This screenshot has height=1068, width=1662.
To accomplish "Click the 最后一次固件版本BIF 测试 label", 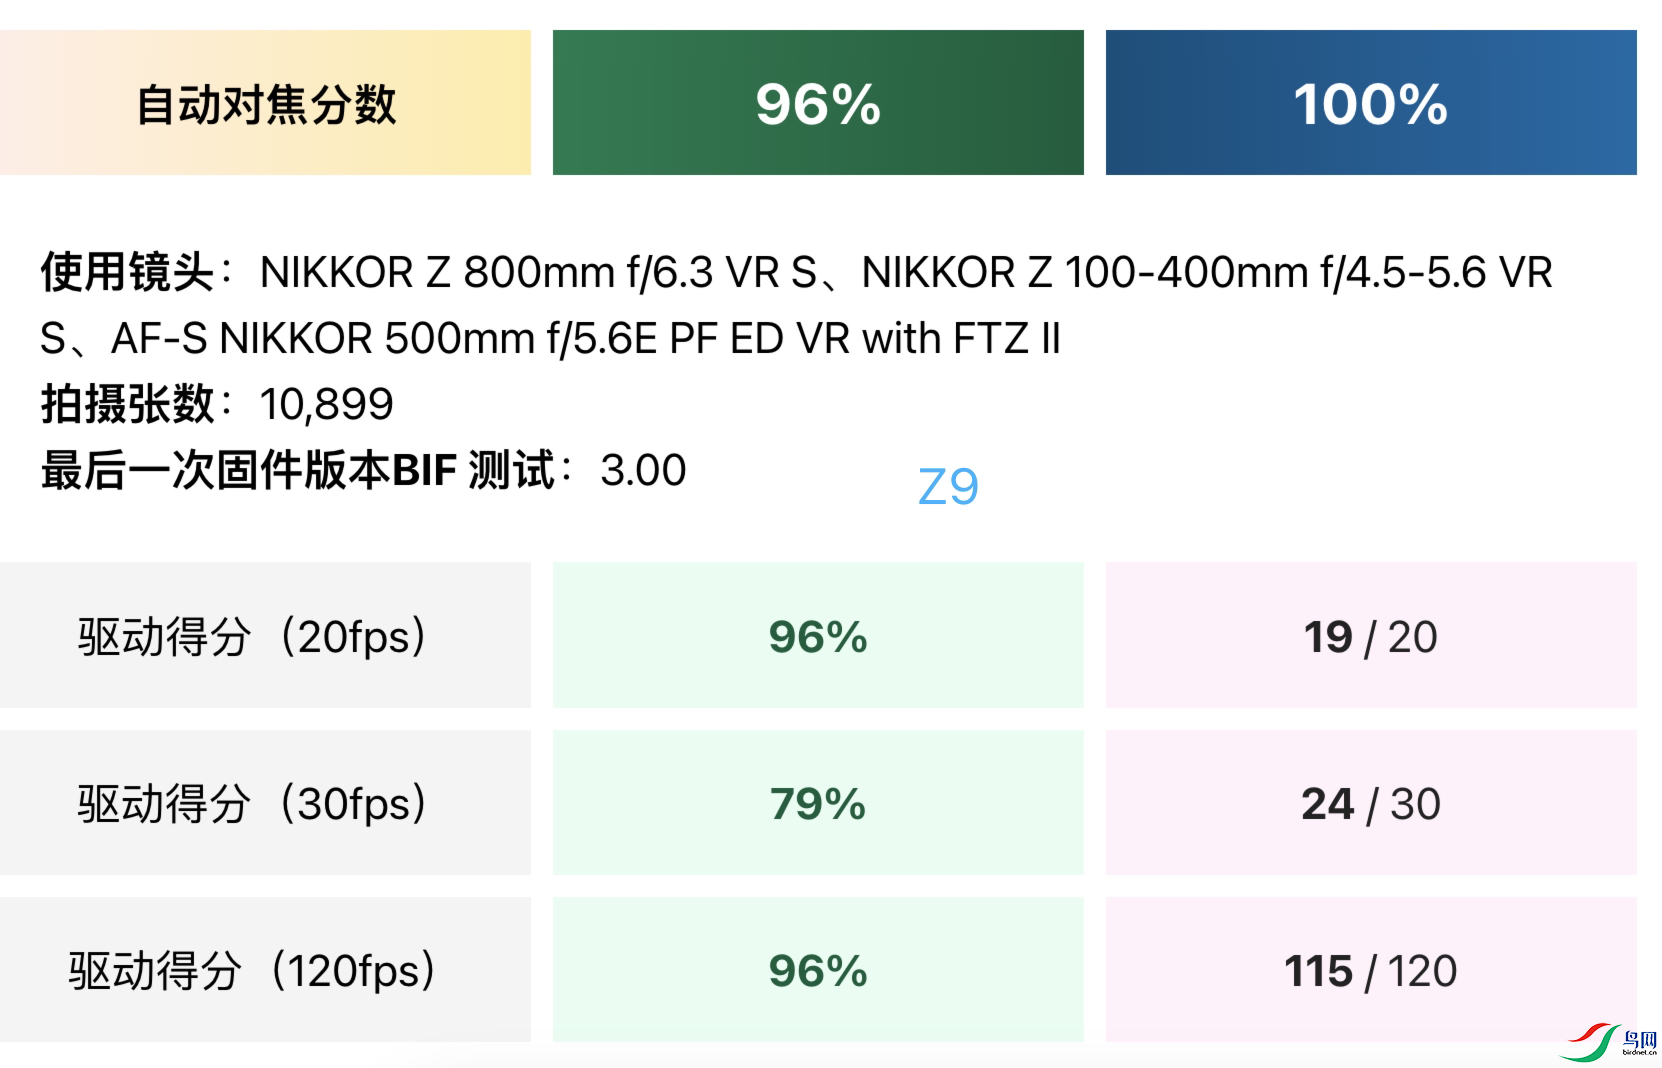I will 297,470.
